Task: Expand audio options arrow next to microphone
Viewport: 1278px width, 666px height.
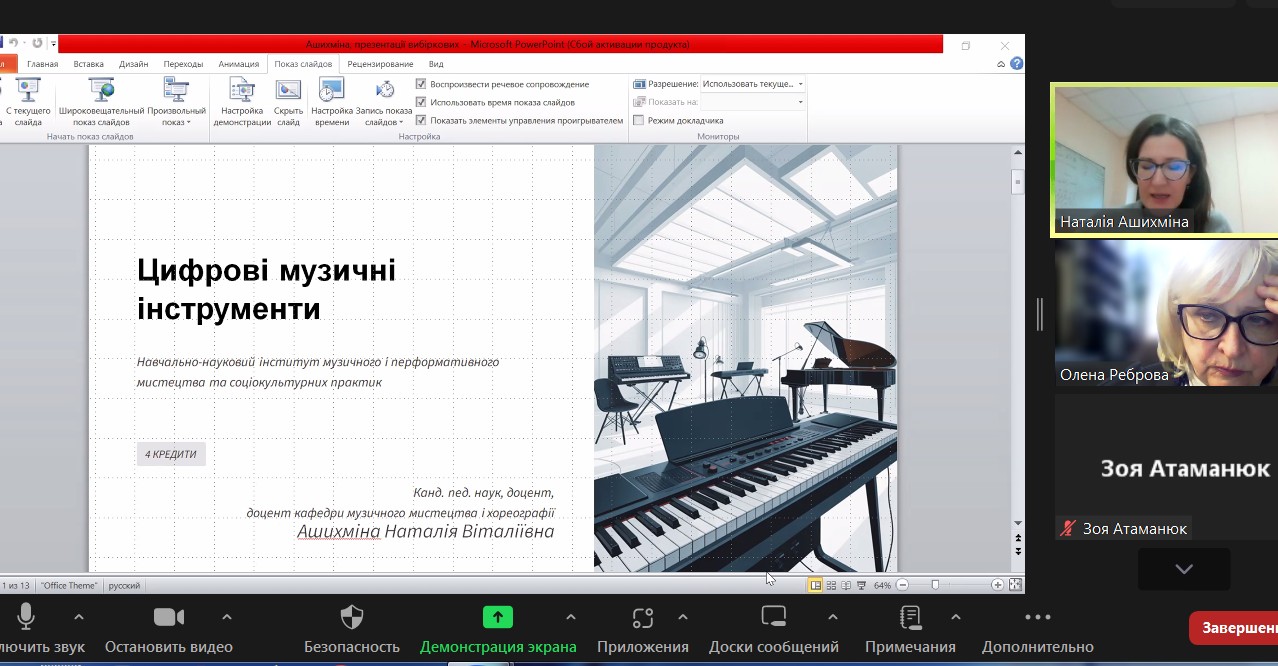Action: tap(79, 617)
